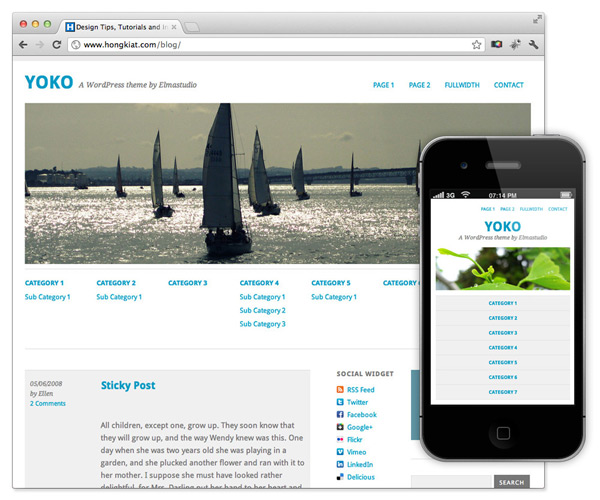
Task: Open the PAGE 1 menu item
Action: pyautogui.click(x=383, y=85)
